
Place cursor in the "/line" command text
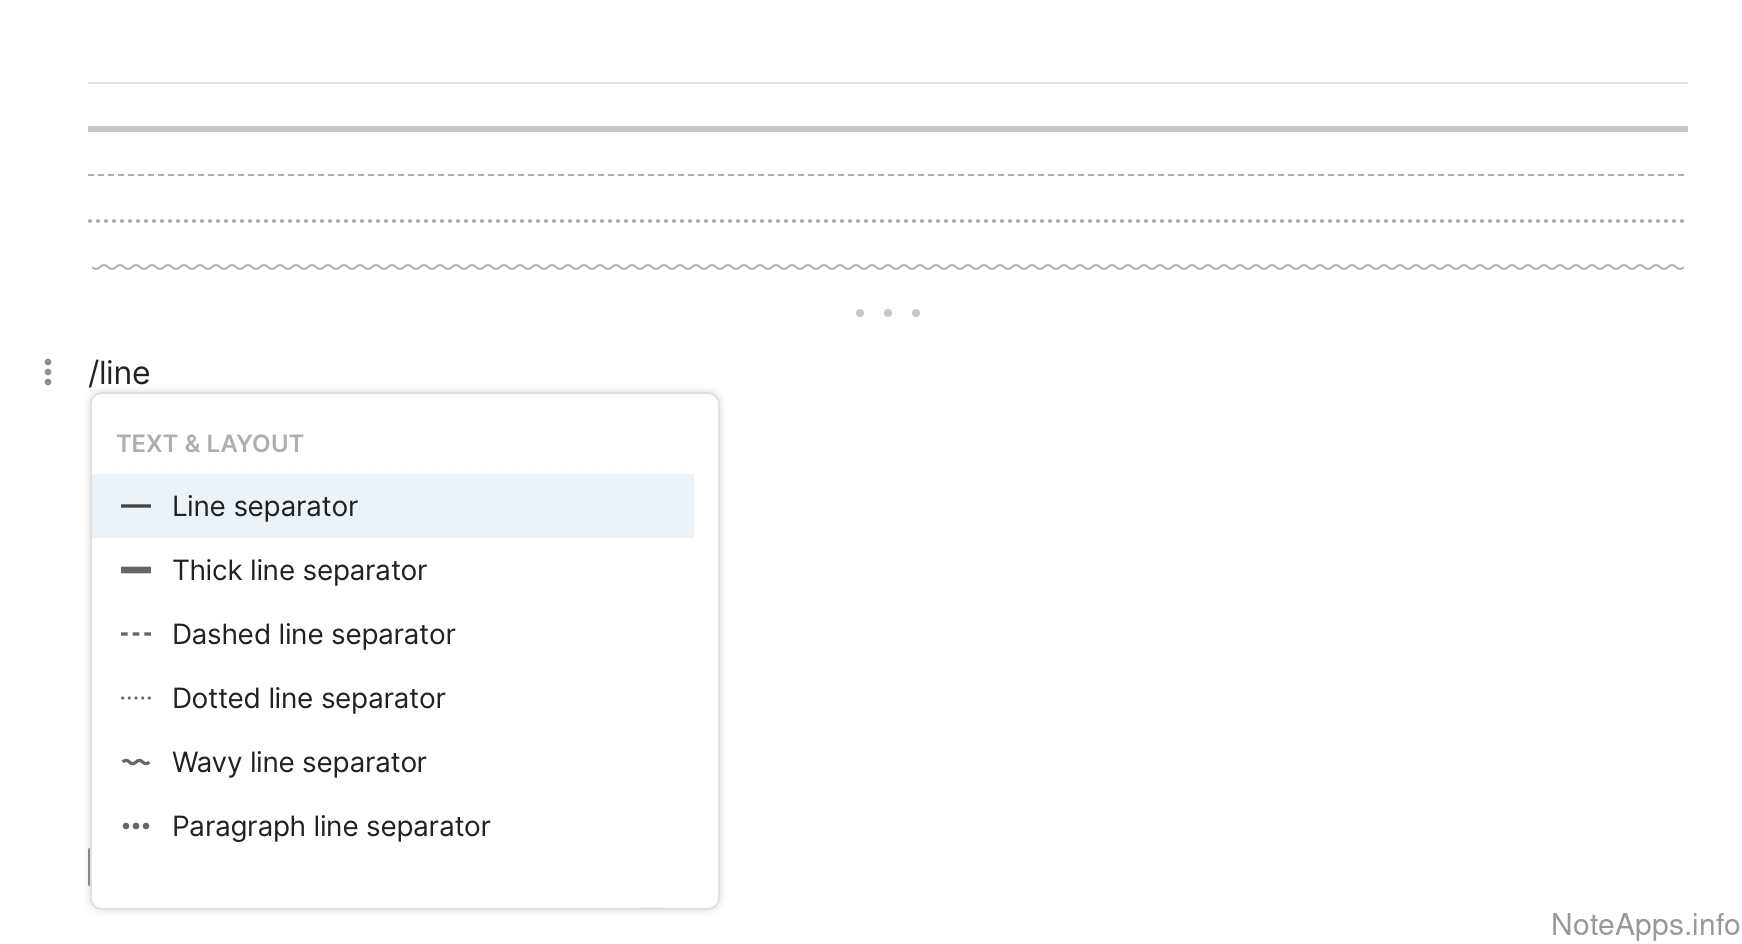click(120, 373)
